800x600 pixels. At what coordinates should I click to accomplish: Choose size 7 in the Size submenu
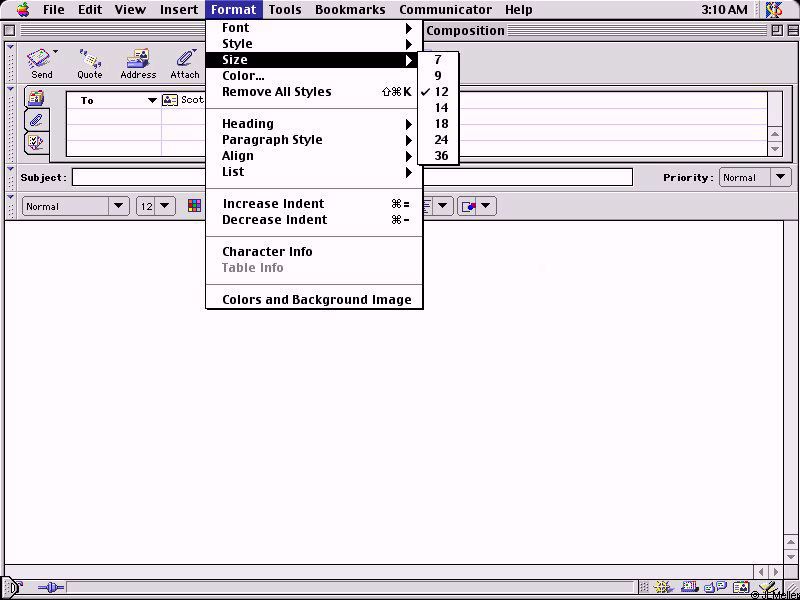(438, 60)
